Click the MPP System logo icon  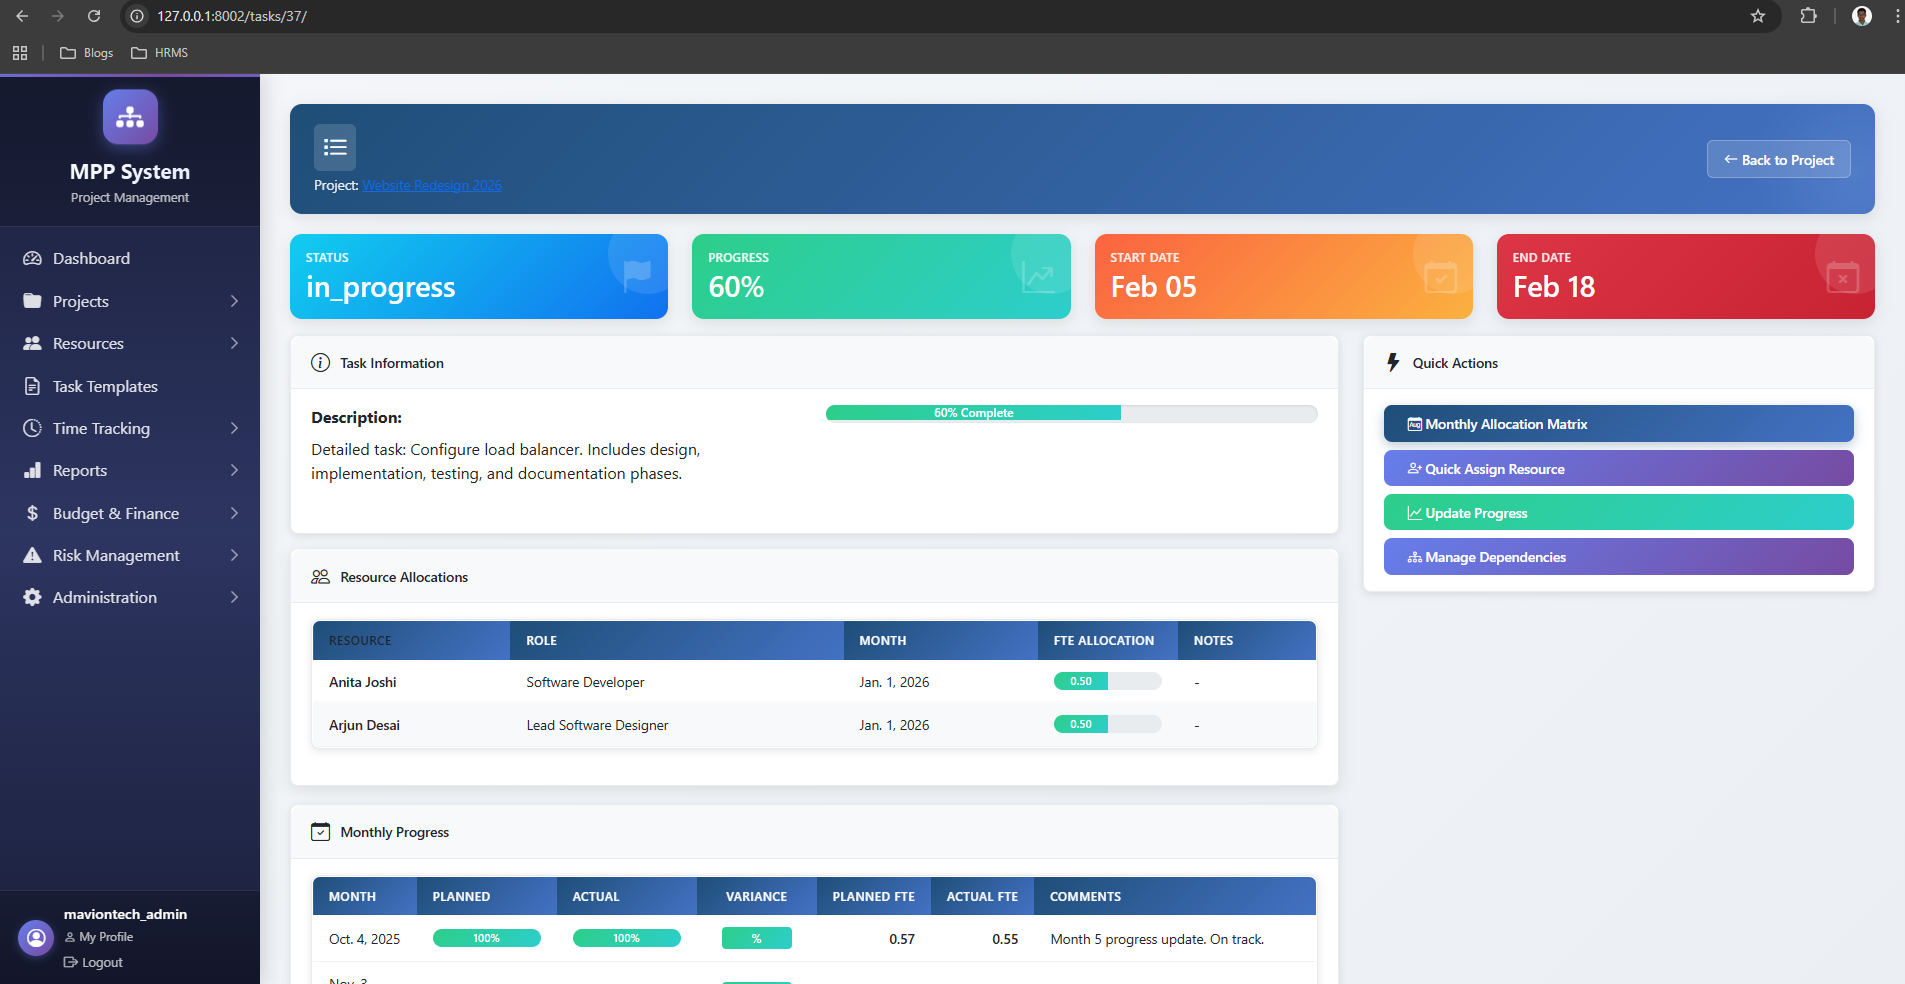pos(130,117)
